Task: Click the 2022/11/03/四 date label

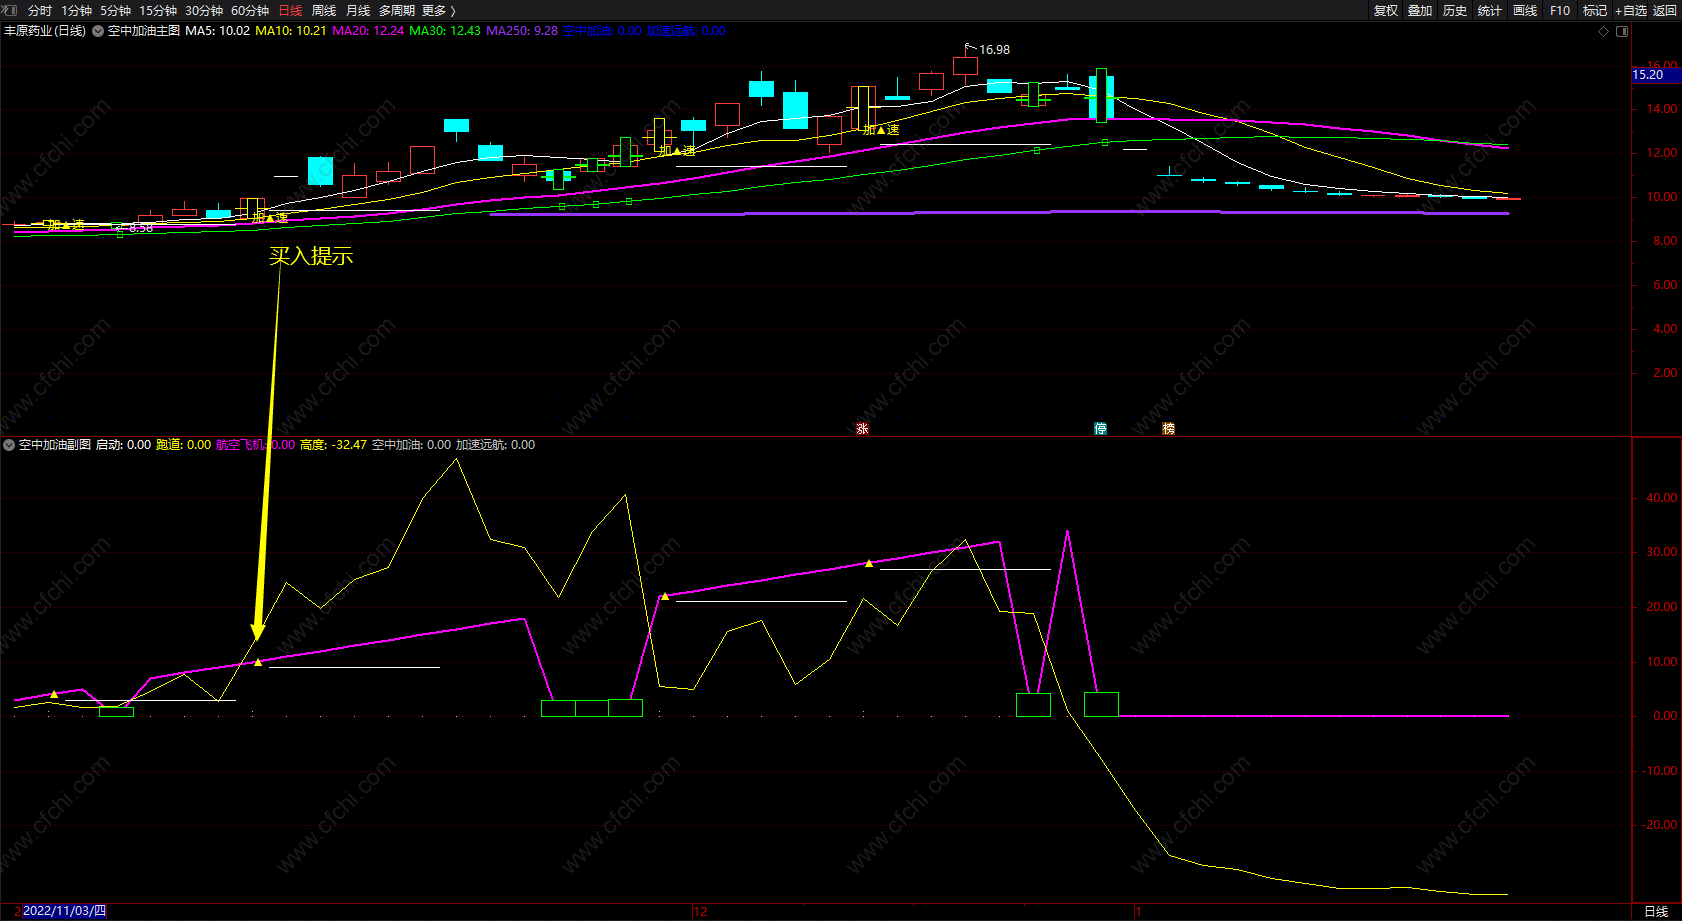Action: (x=64, y=911)
